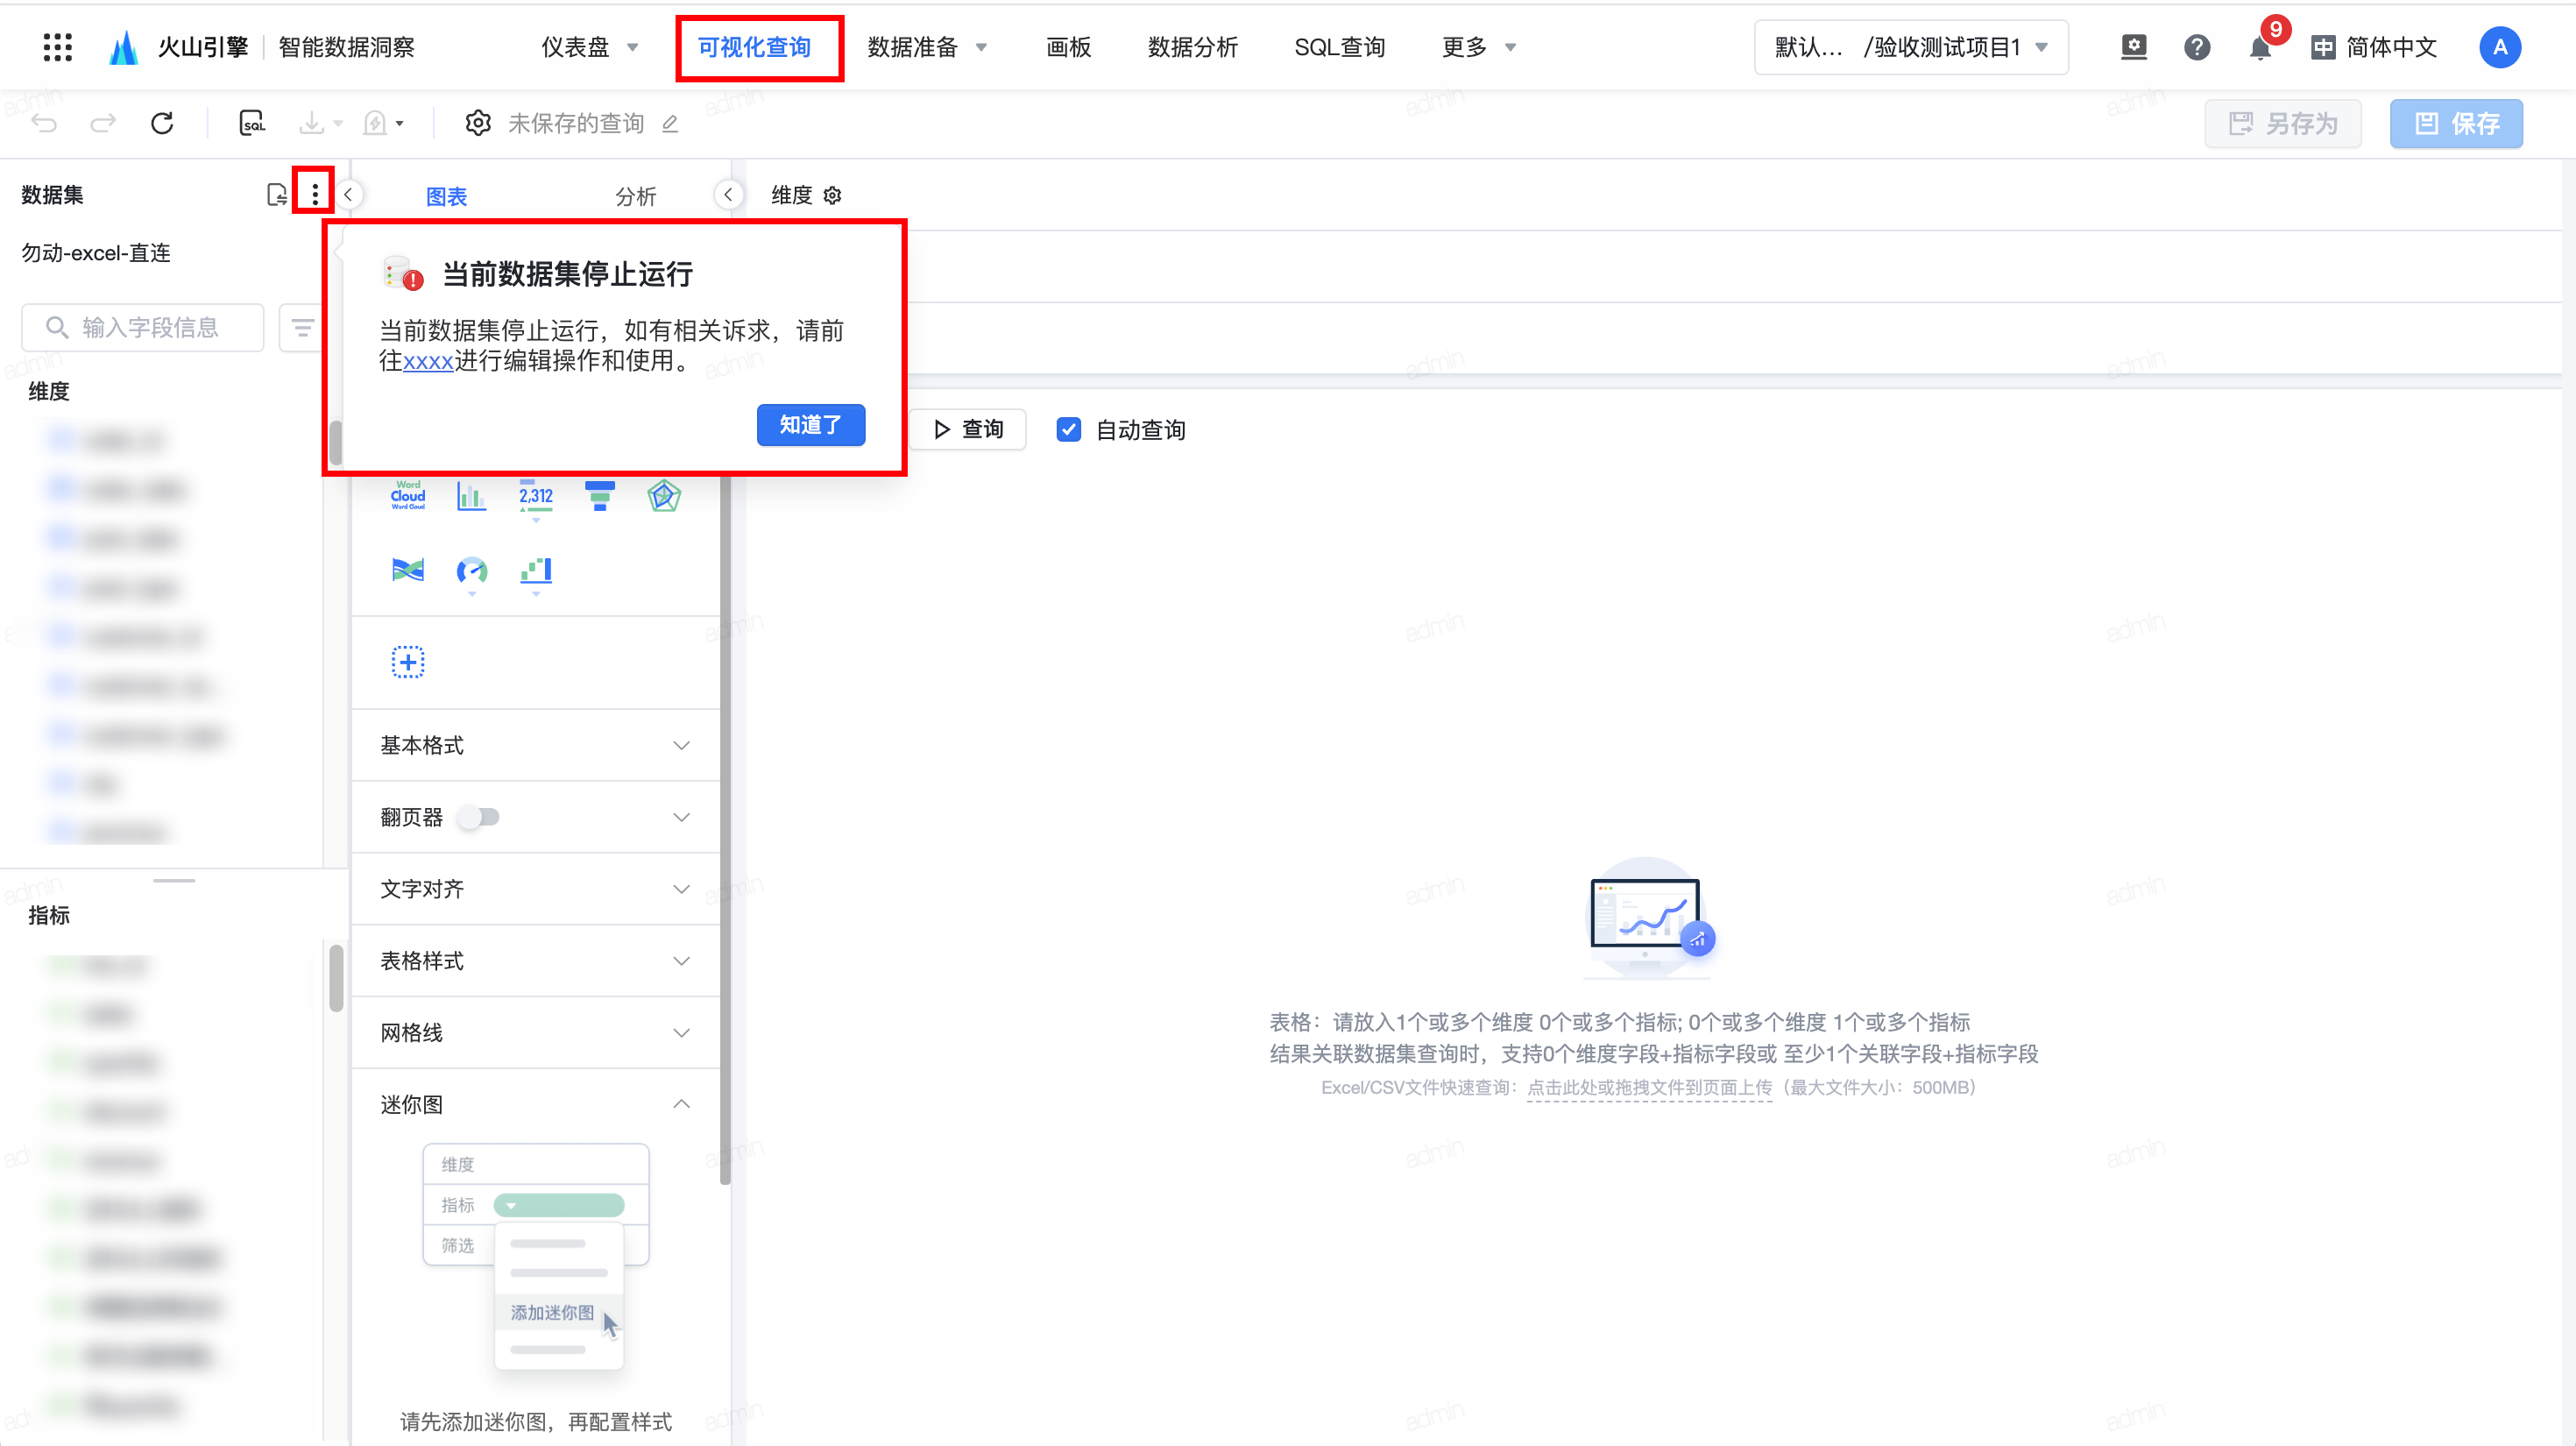Open the SQL view icon
2576x1446 pixels.
252,123
